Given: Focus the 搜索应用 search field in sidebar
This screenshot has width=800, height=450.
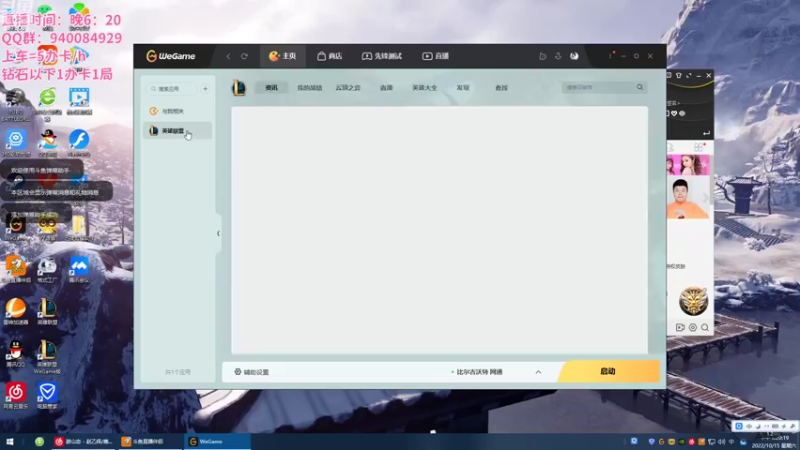Looking at the screenshot, I should click(x=172, y=89).
